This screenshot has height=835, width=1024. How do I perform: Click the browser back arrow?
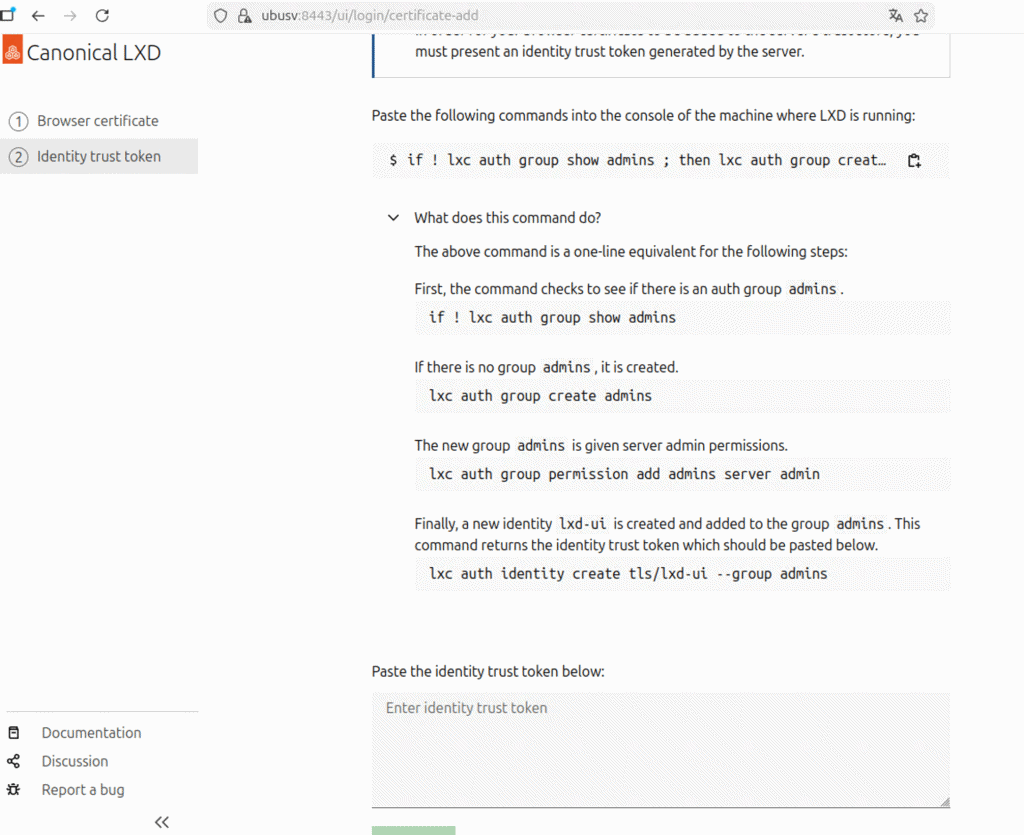point(38,16)
